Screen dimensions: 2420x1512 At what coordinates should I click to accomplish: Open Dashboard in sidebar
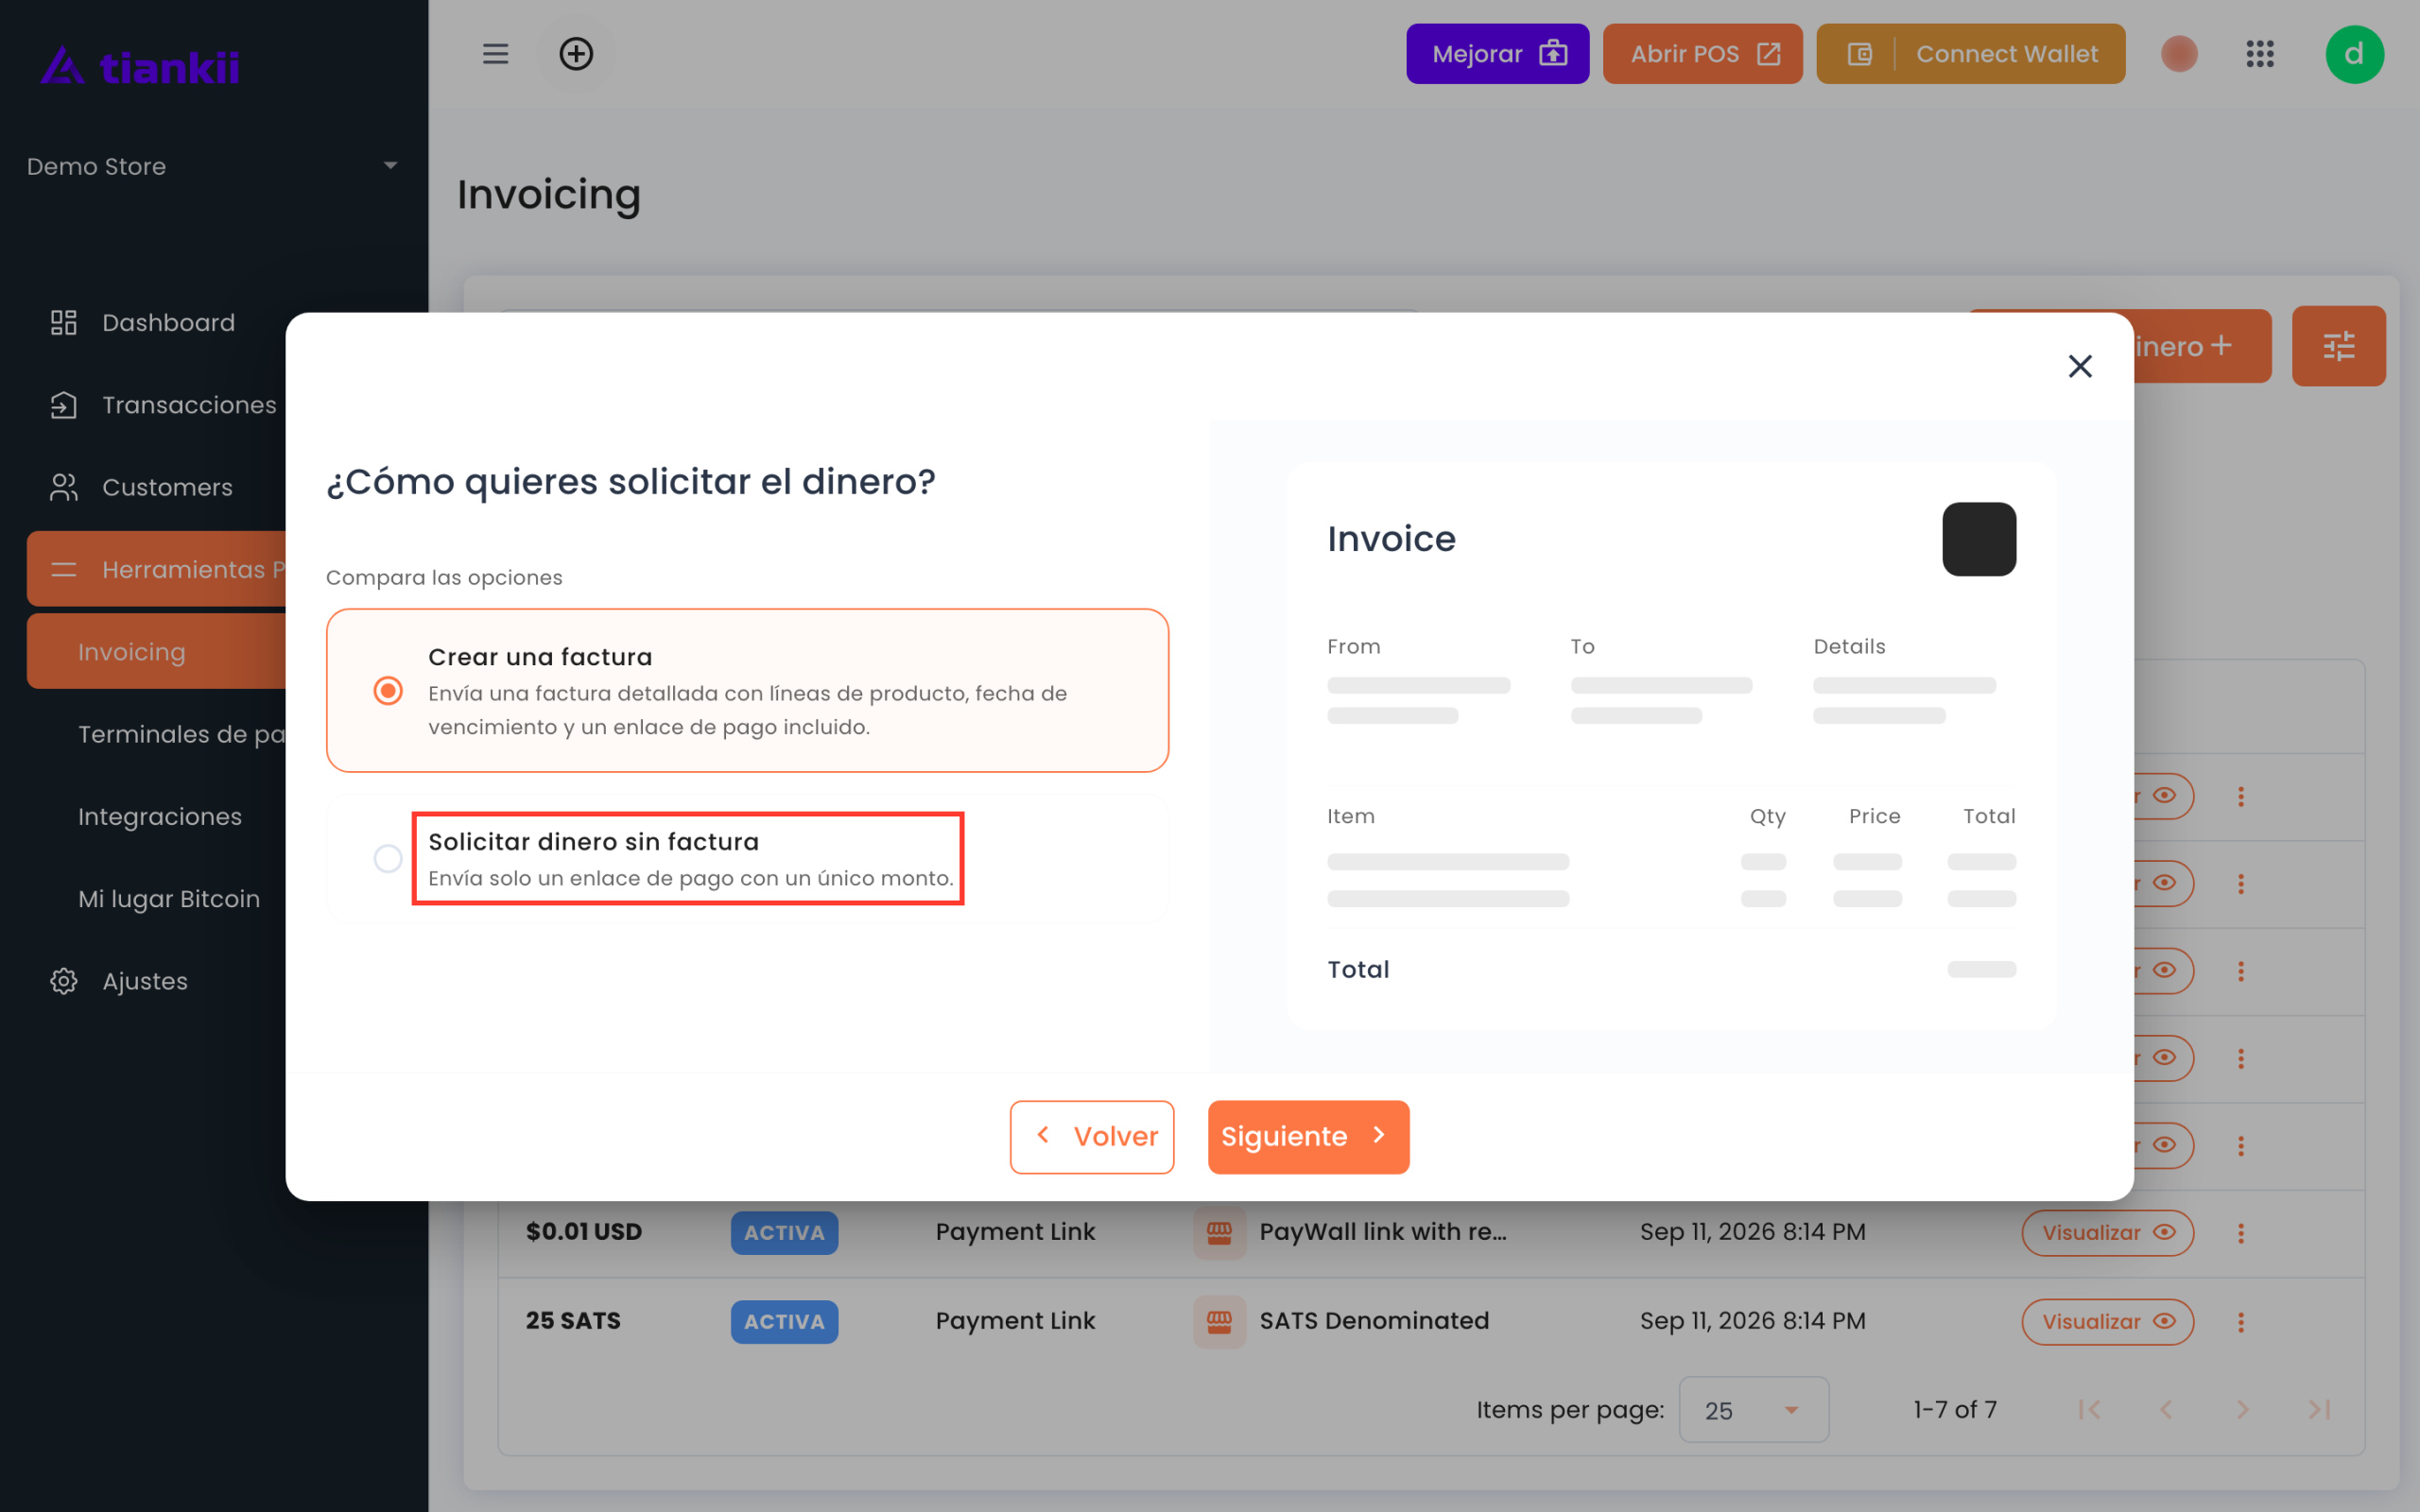tap(168, 323)
